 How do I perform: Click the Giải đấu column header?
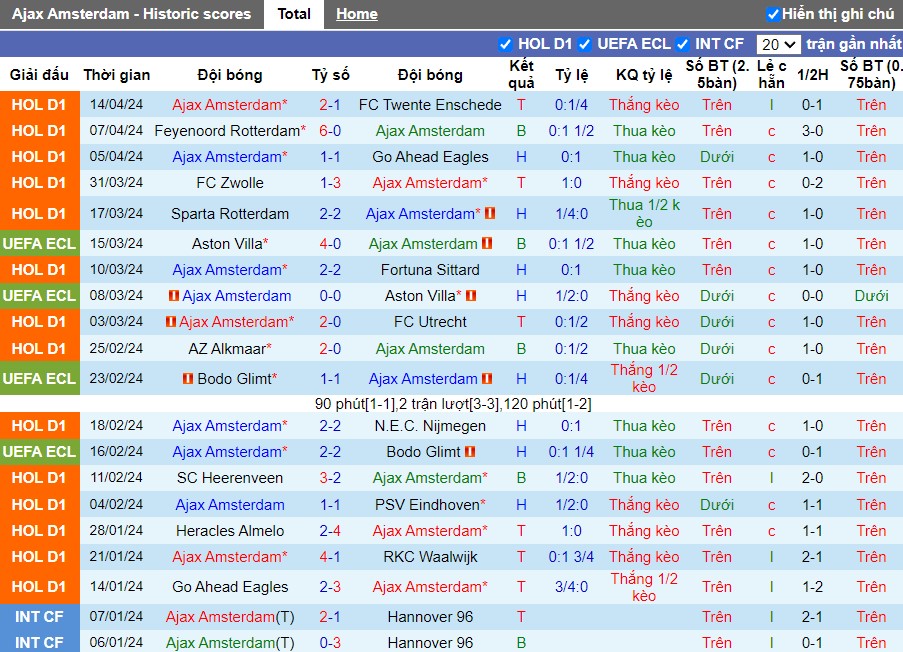click(39, 74)
